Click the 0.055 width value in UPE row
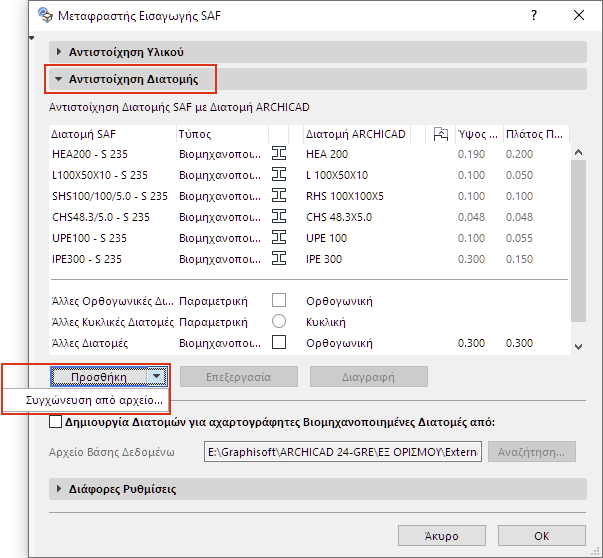 tap(519, 238)
